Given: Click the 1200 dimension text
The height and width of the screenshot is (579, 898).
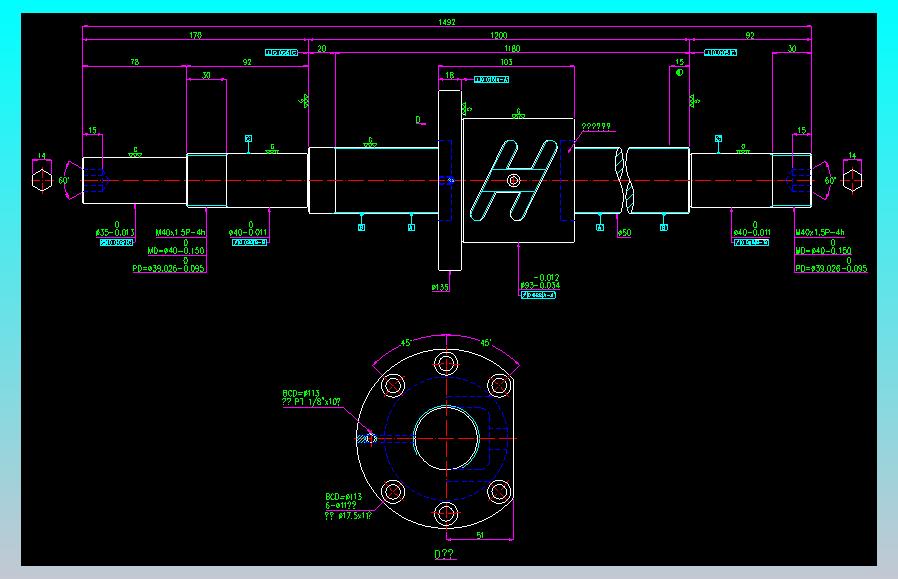Looking at the screenshot, I should pyautogui.click(x=498, y=35).
